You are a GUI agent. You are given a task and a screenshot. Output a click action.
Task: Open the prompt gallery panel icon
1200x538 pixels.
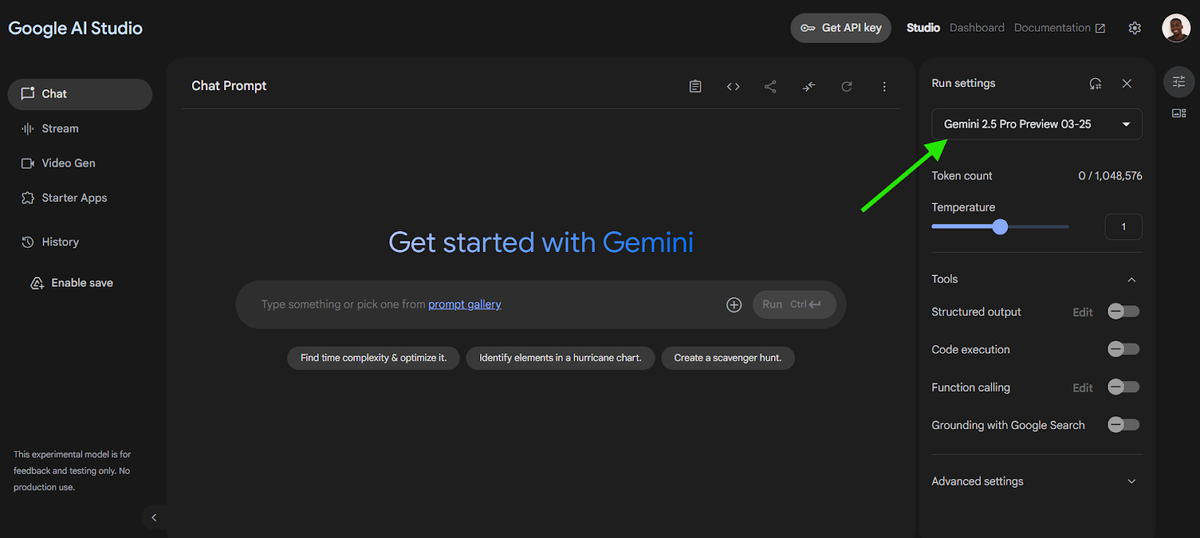(x=1179, y=113)
